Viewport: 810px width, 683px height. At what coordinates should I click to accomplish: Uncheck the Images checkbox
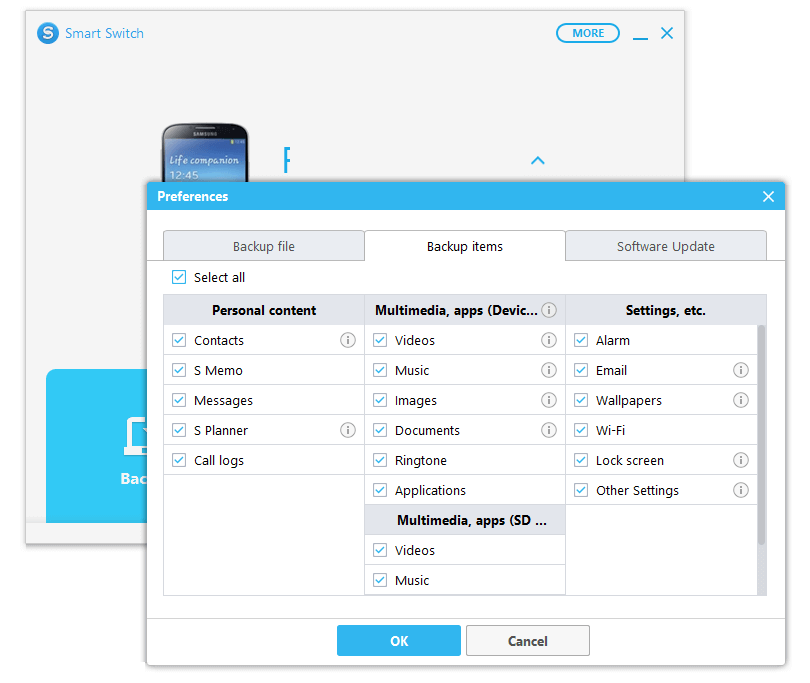[380, 400]
